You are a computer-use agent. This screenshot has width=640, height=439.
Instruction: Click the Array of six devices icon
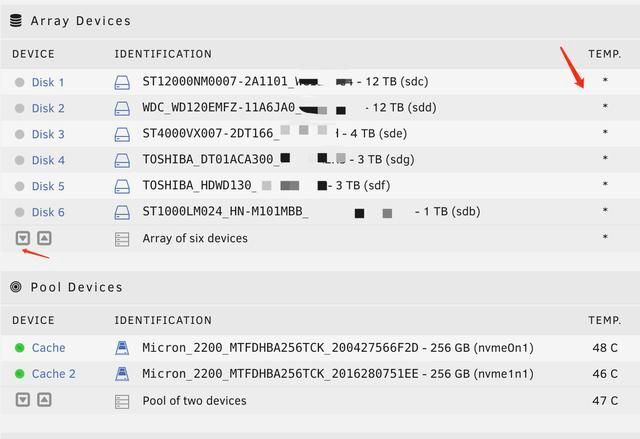tap(122, 239)
